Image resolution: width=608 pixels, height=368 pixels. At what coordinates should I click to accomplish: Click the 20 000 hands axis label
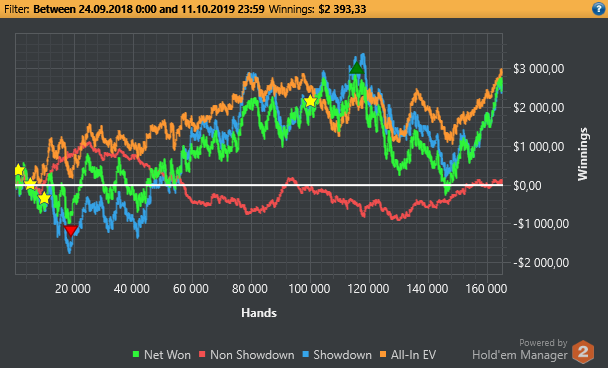[73, 289]
